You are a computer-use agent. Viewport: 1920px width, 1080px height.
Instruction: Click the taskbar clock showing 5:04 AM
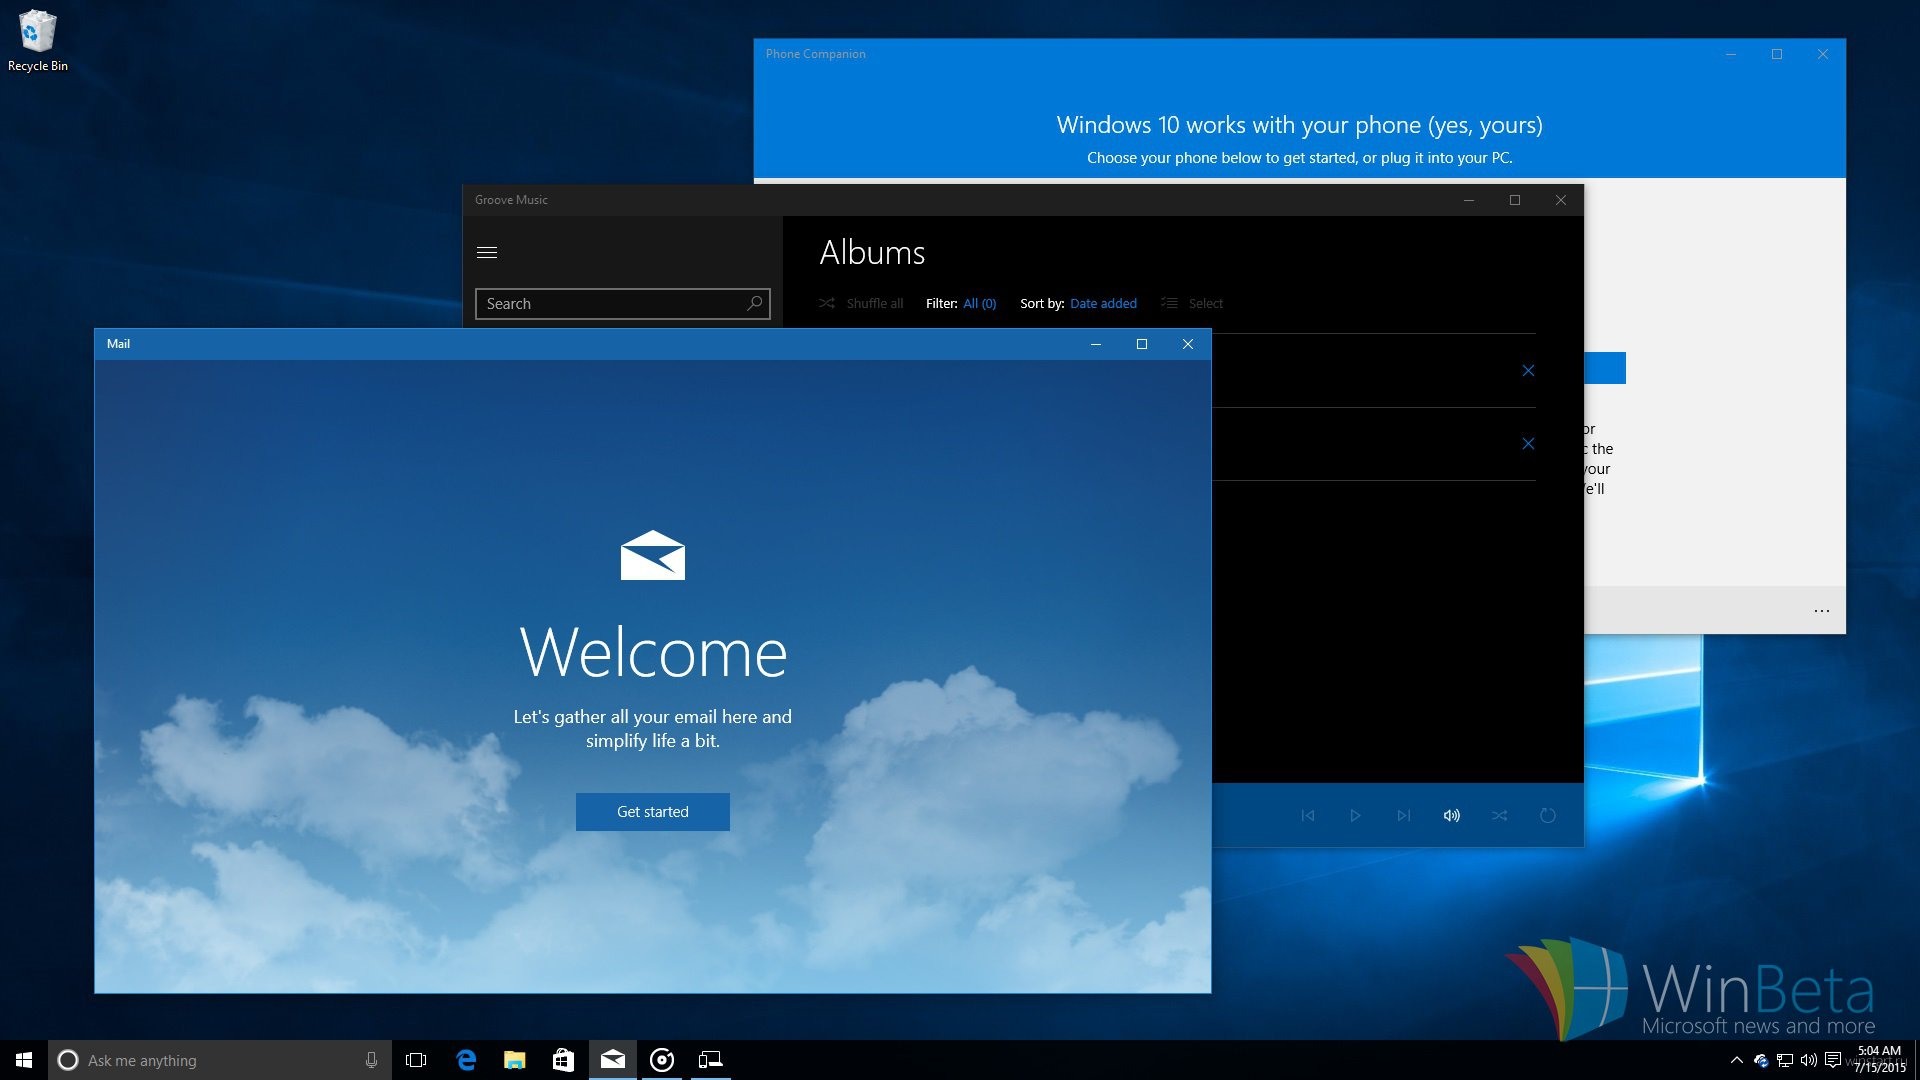pyautogui.click(x=1879, y=1060)
